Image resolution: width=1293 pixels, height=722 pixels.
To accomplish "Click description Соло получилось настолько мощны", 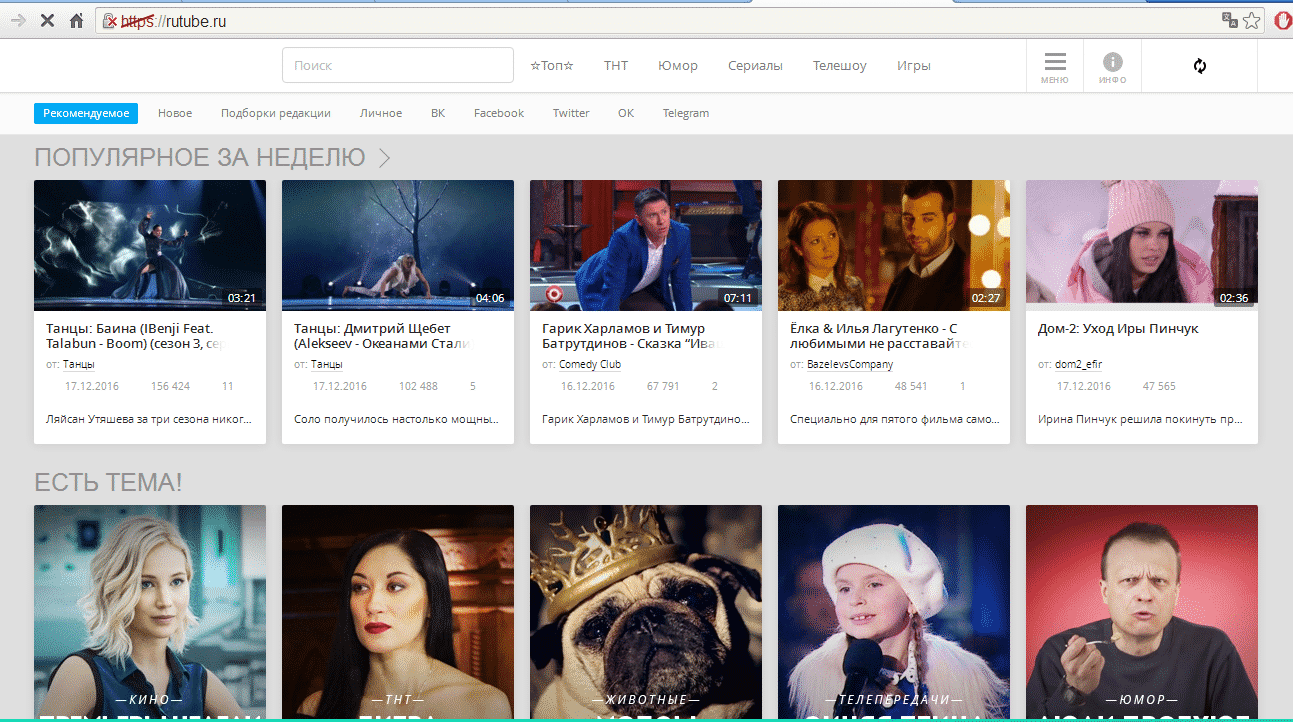I will (x=396, y=420).
